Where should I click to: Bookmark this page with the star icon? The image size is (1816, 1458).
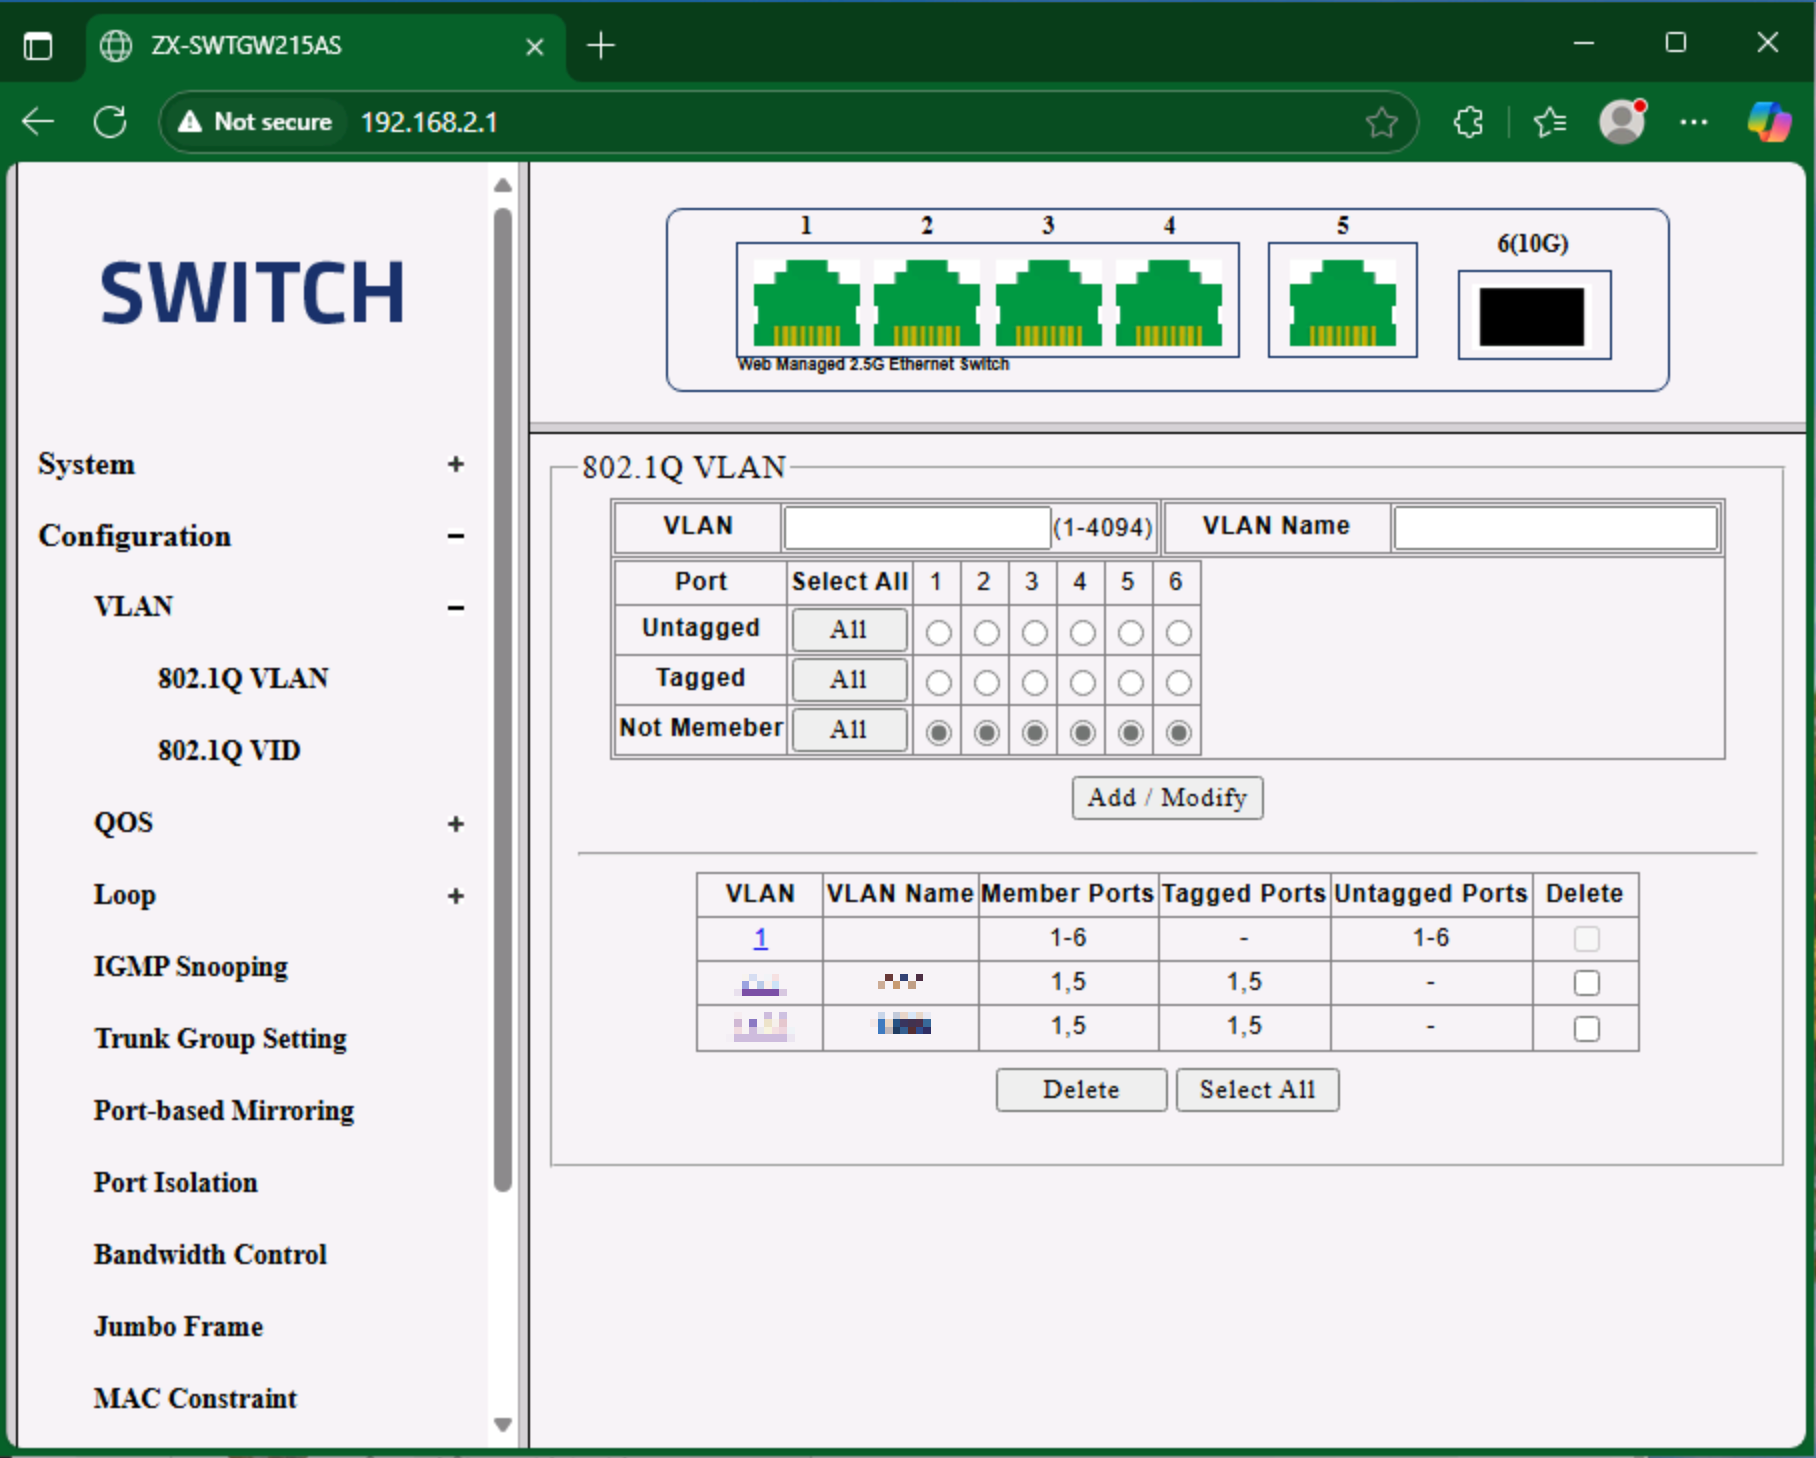[1381, 122]
